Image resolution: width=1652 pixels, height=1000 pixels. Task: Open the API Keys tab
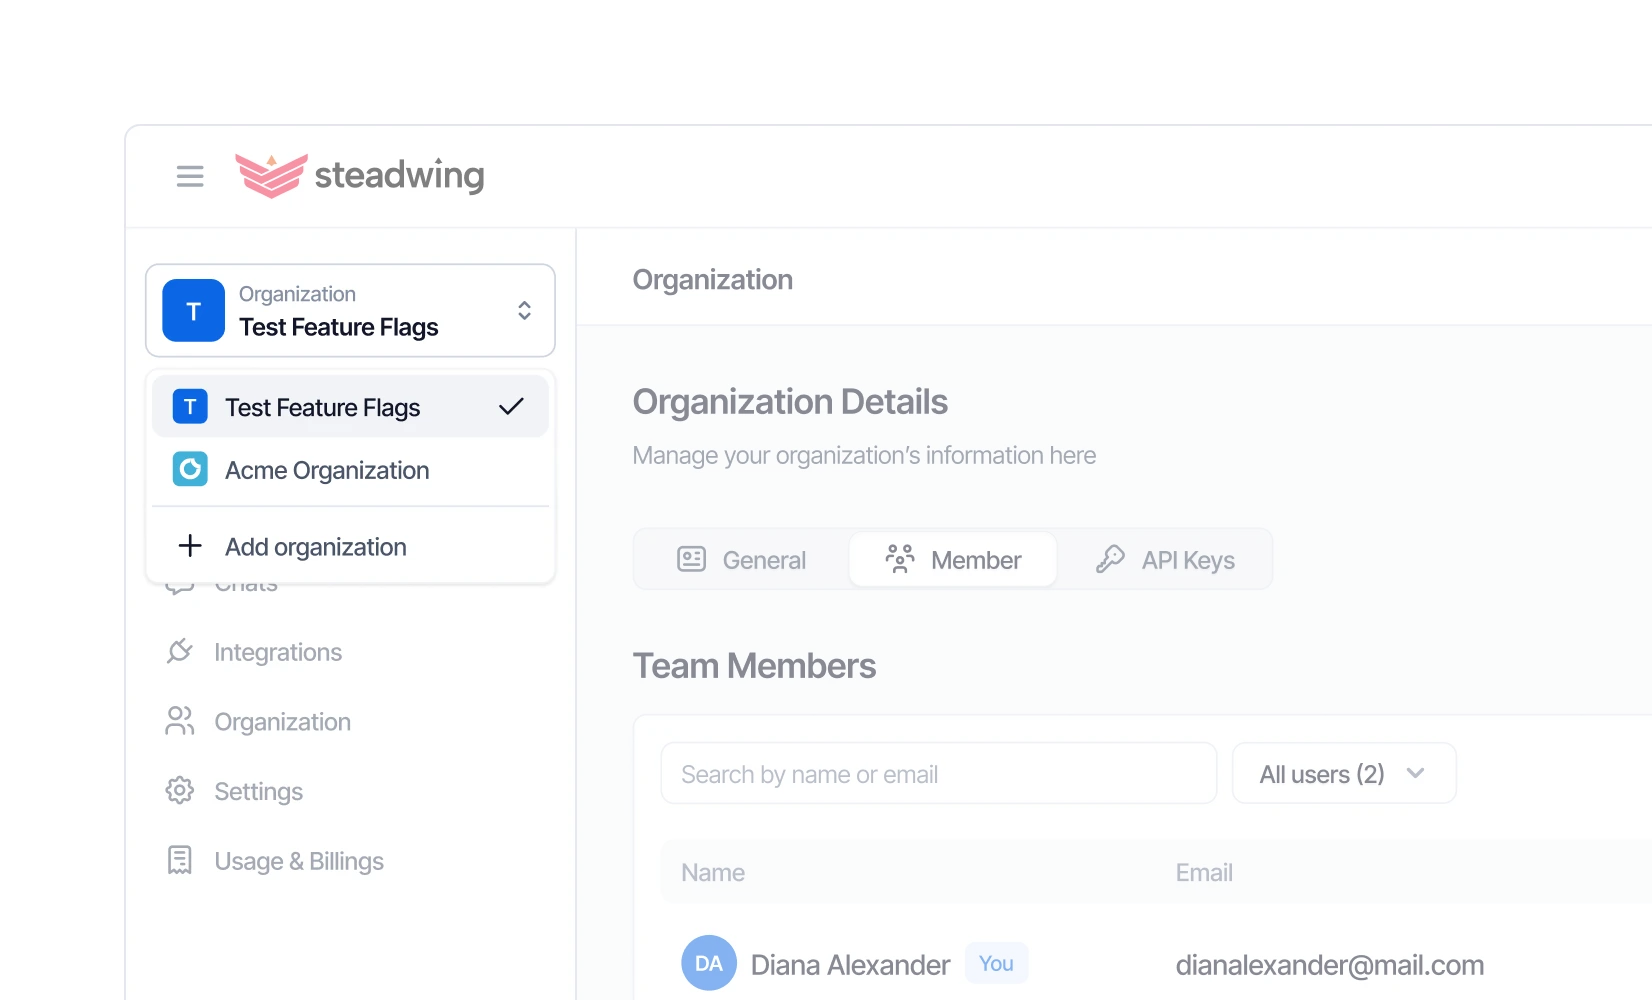1165,560
